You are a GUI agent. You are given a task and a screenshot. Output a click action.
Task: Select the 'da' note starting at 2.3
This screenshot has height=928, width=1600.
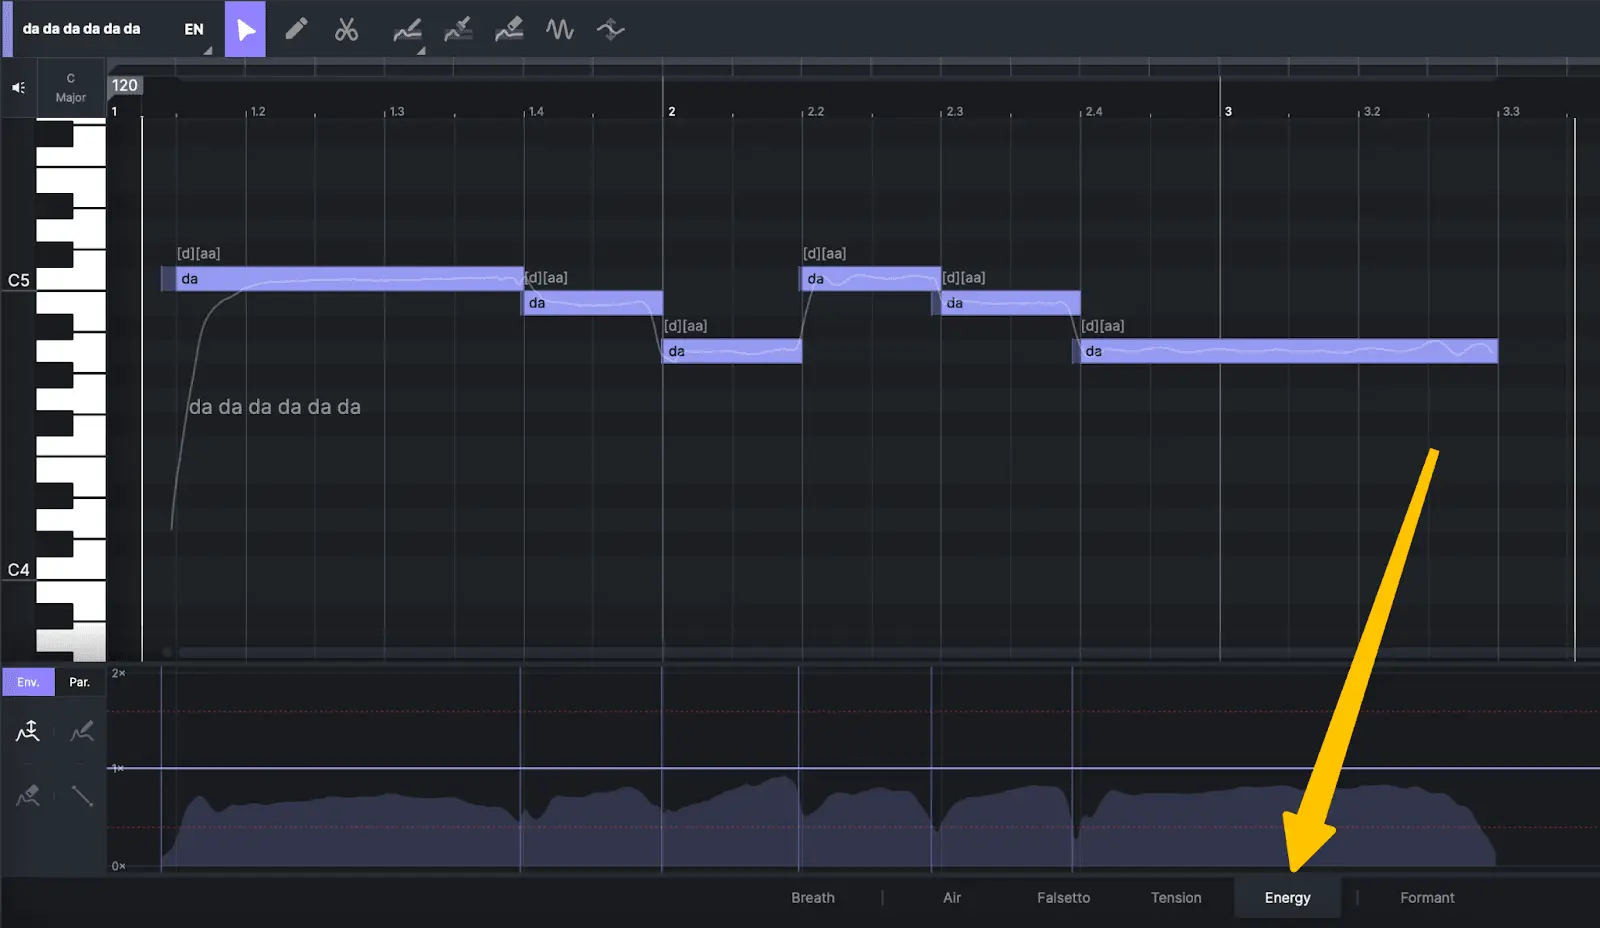coord(1010,303)
